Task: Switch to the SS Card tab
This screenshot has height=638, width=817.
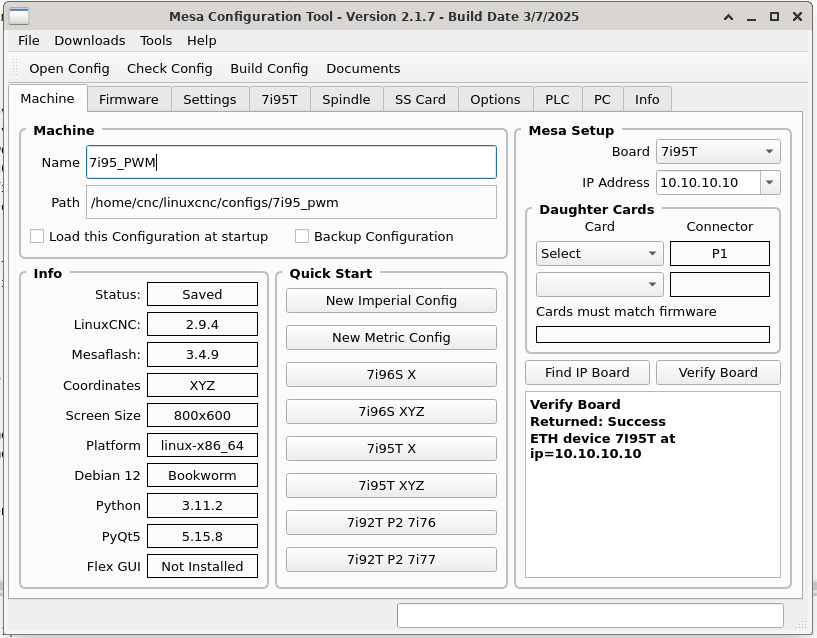Action: [x=420, y=100]
